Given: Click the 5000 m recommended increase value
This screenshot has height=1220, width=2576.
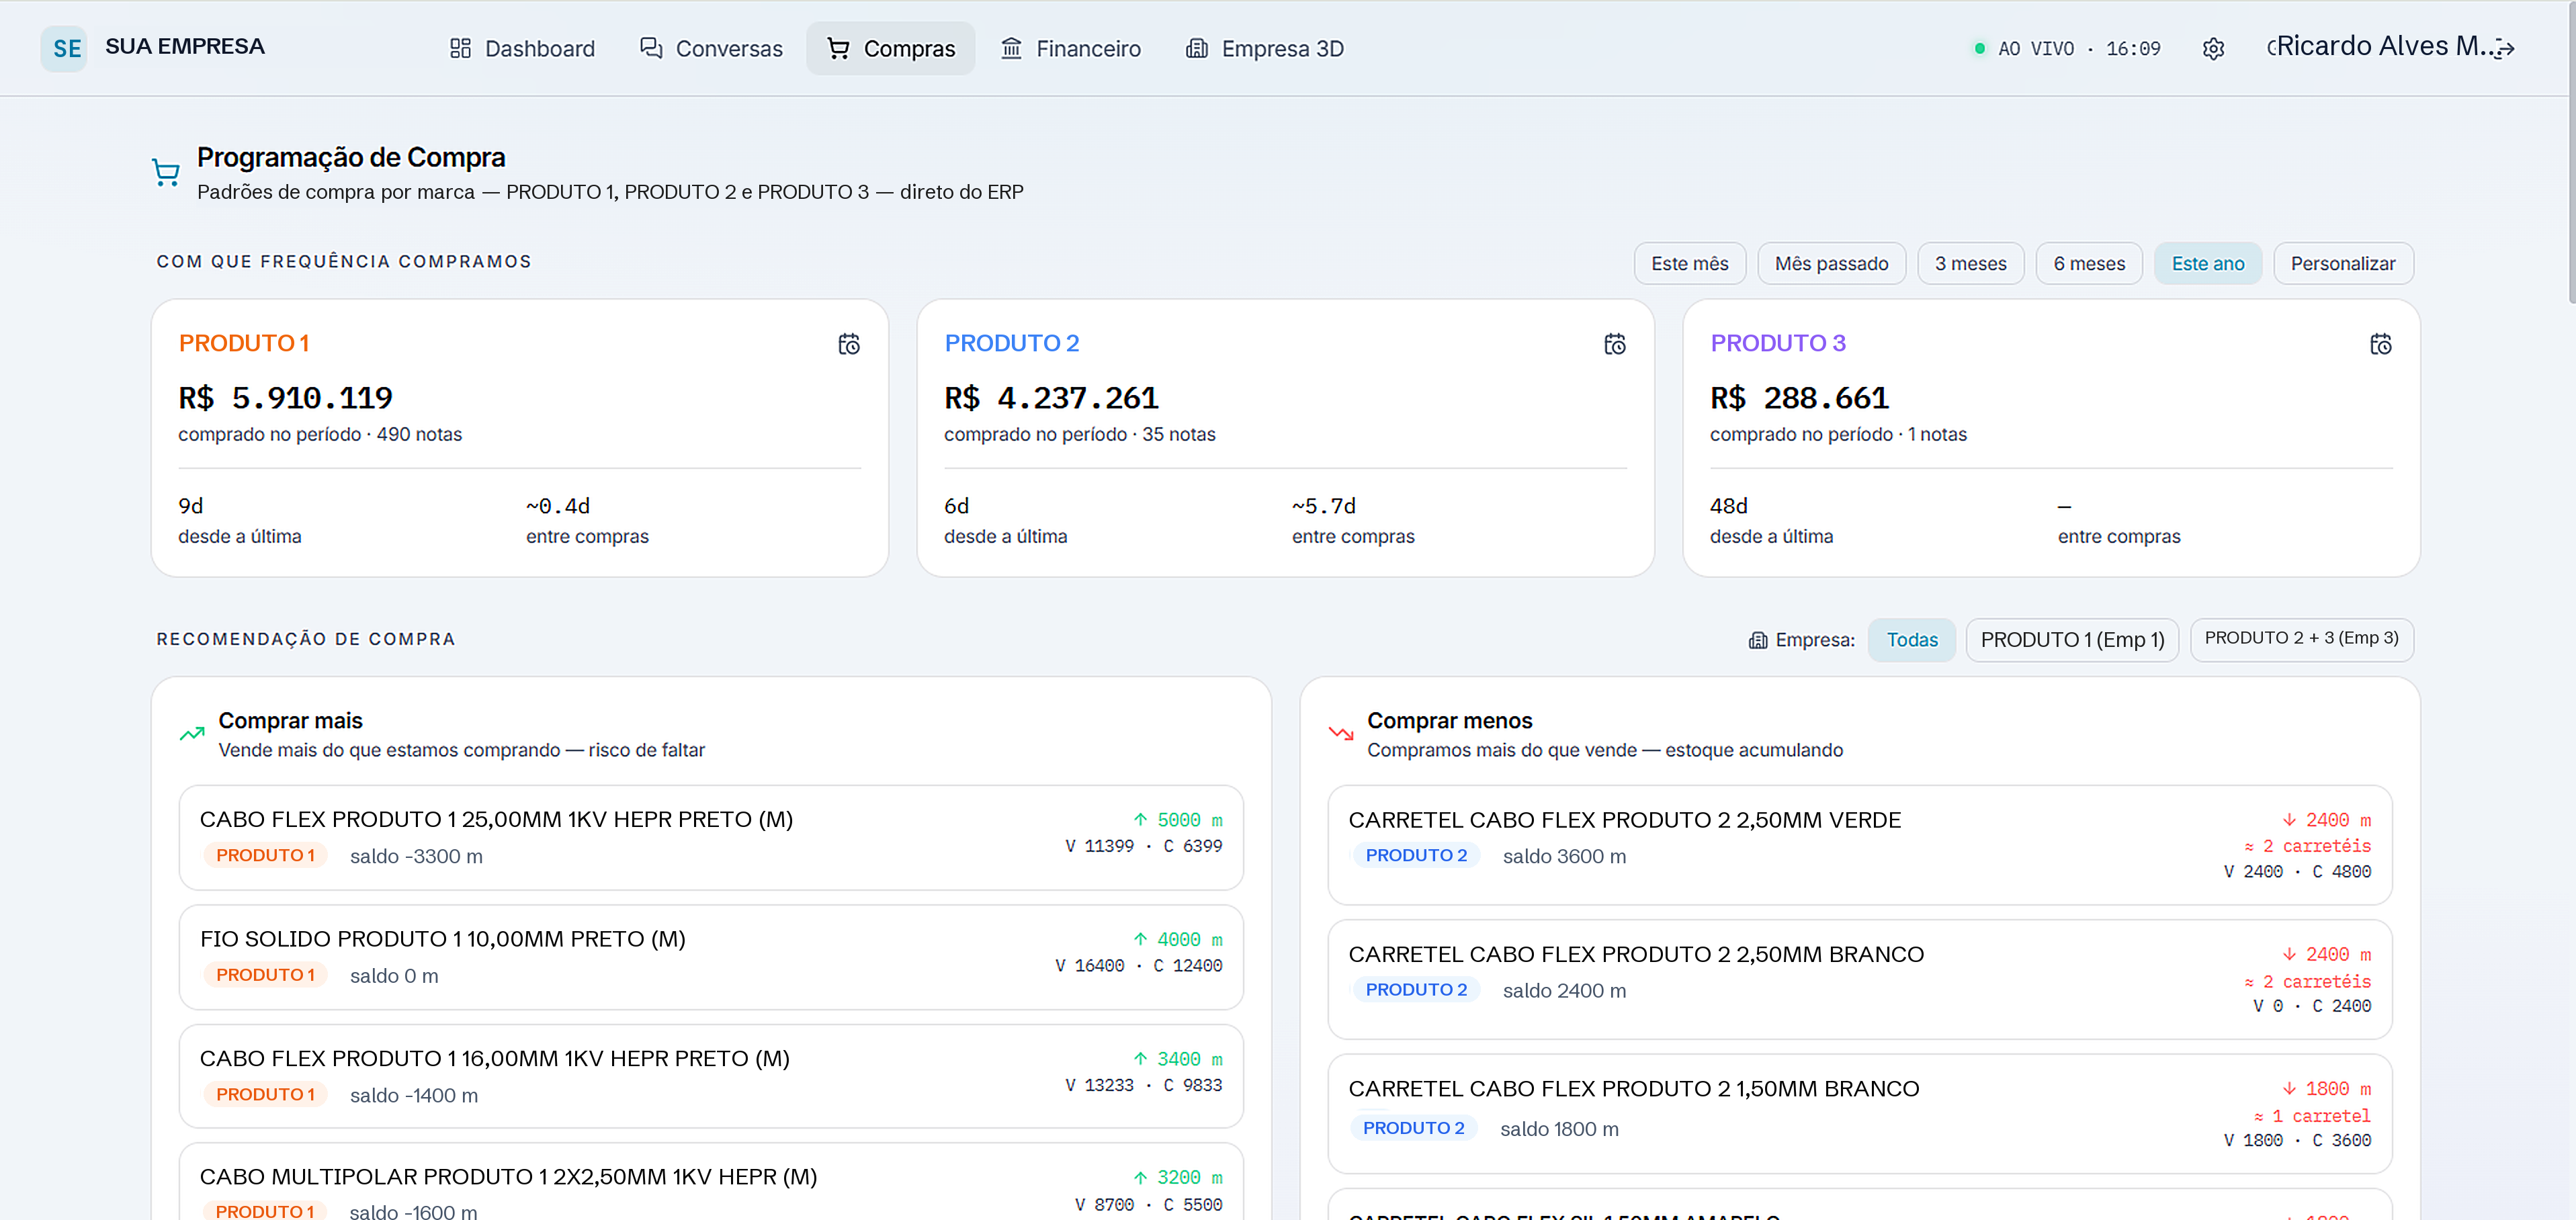Looking at the screenshot, I should pos(1177,820).
